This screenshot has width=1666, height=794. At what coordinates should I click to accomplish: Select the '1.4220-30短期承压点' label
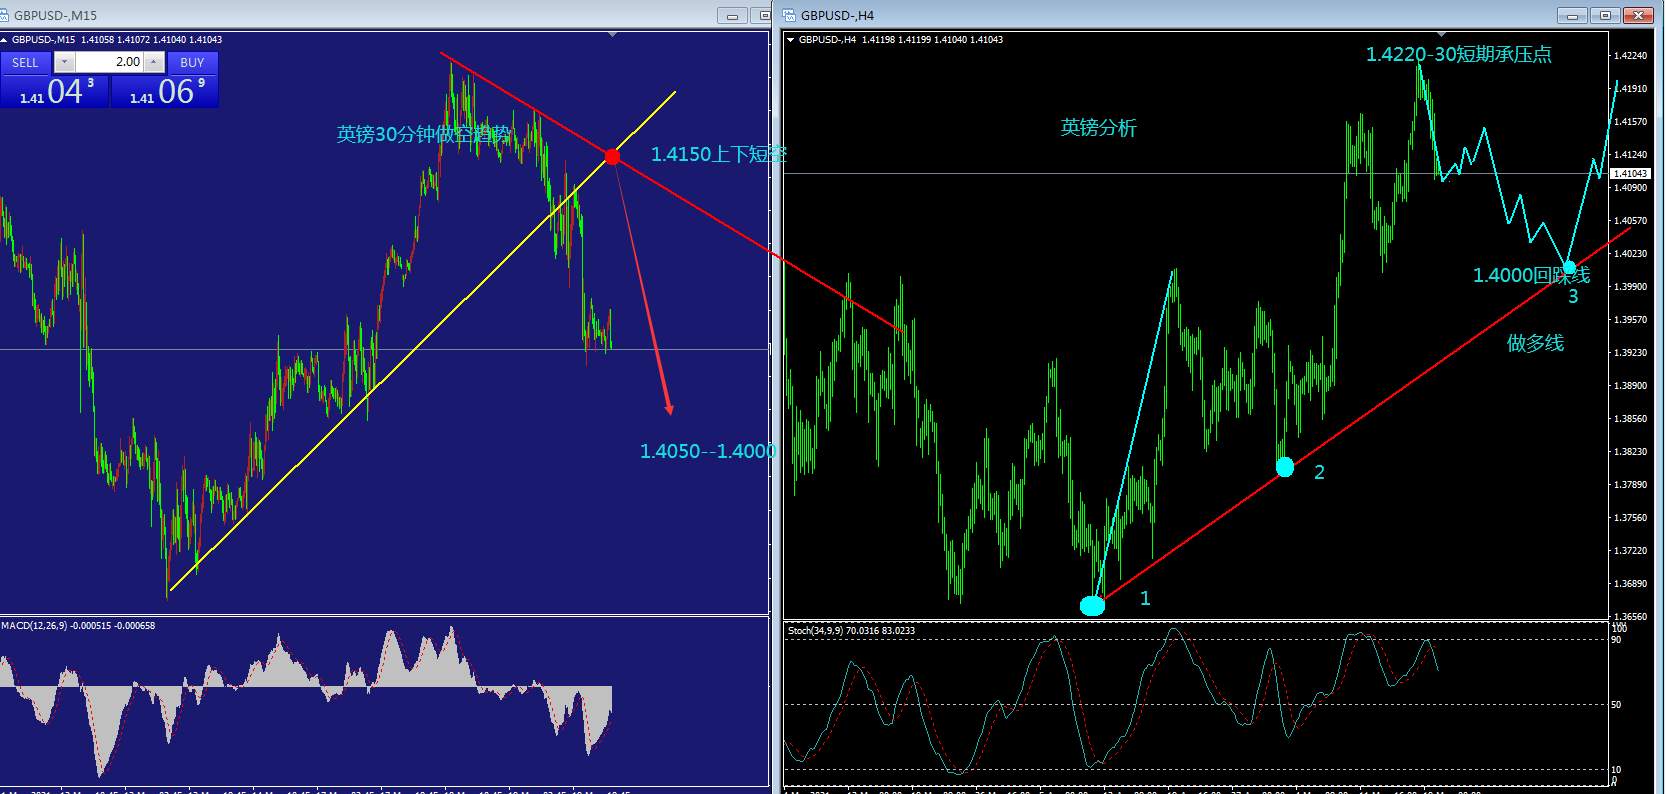point(1459,55)
